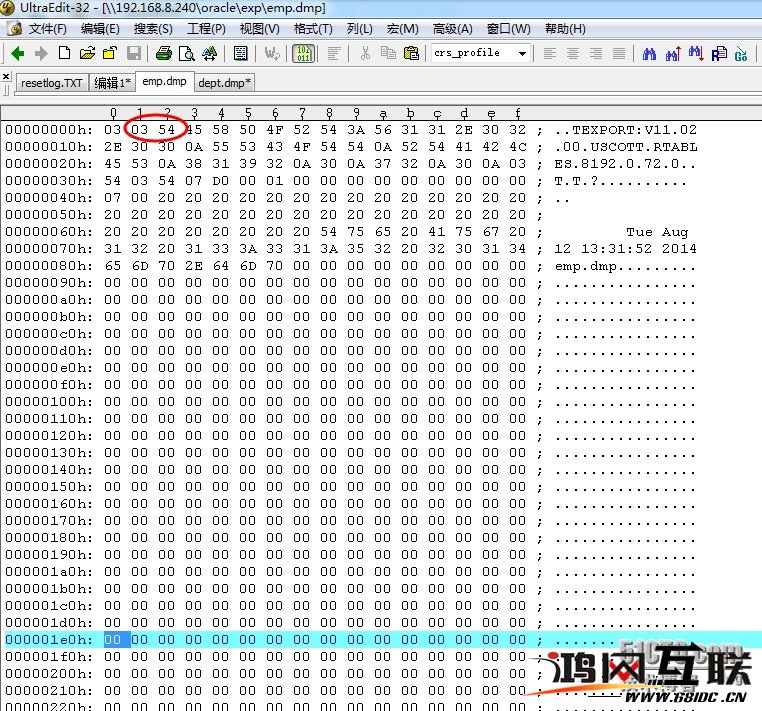The width and height of the screenshot is (762, 711).
Task: Open Find with the binoculars icon
Action: pos(649,53)
